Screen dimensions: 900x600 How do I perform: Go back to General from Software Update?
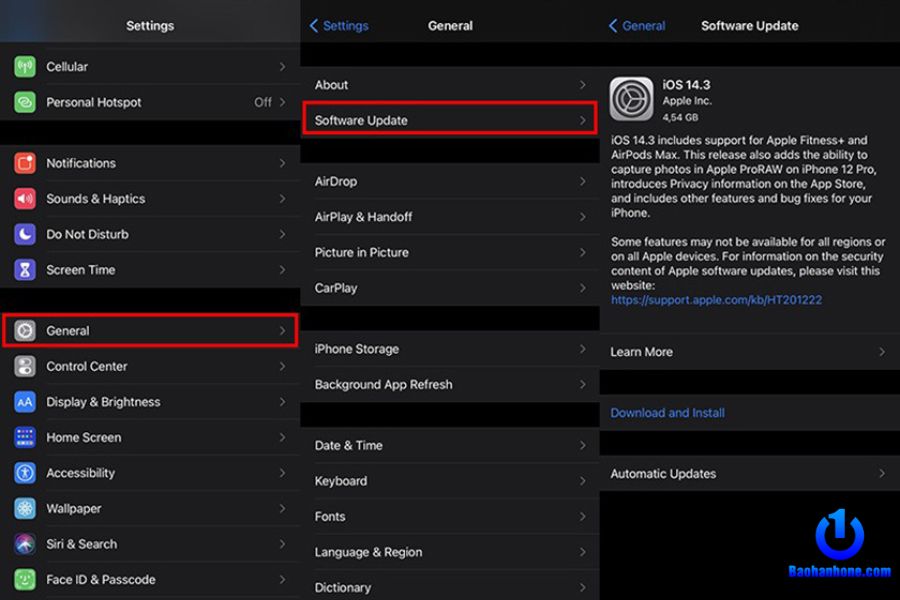pos(637,26)
